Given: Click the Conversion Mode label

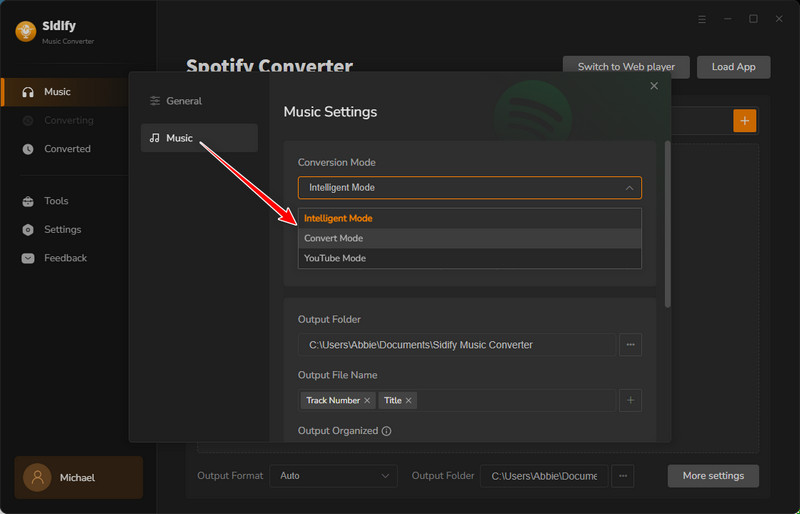Looking at the screenshot, I should coord(337,162).
